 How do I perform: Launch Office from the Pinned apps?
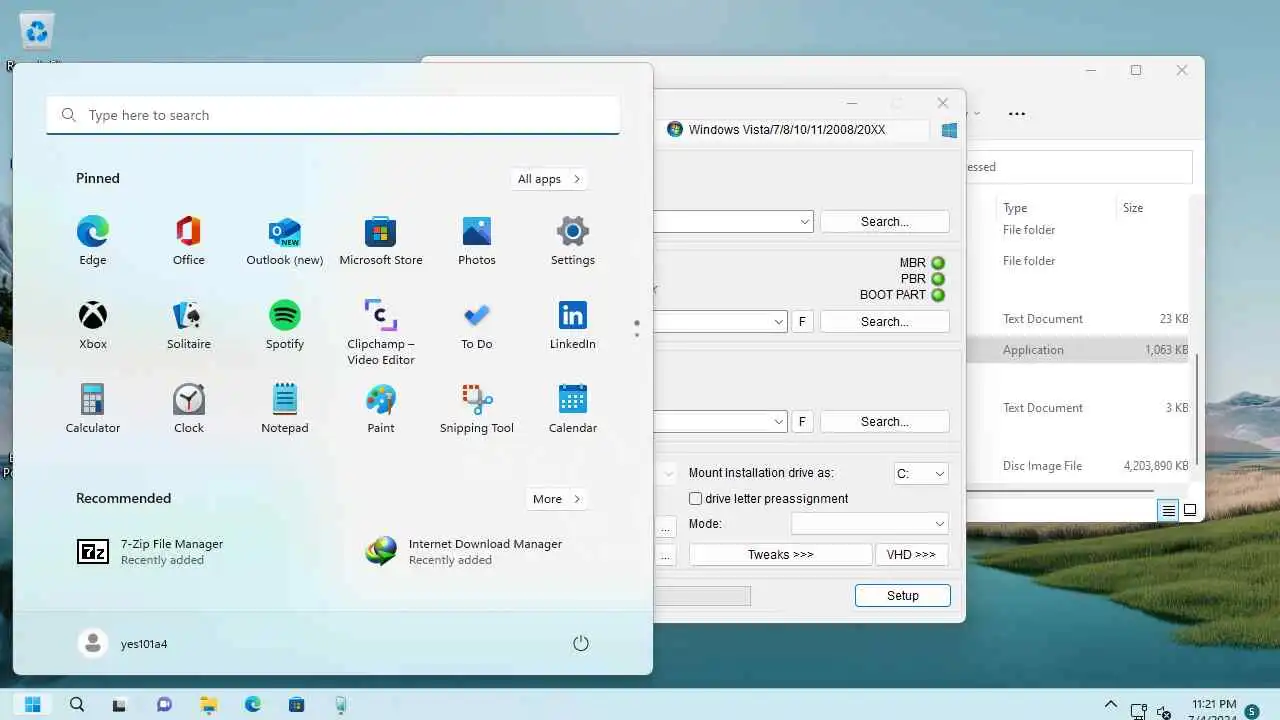coord(188,241)
